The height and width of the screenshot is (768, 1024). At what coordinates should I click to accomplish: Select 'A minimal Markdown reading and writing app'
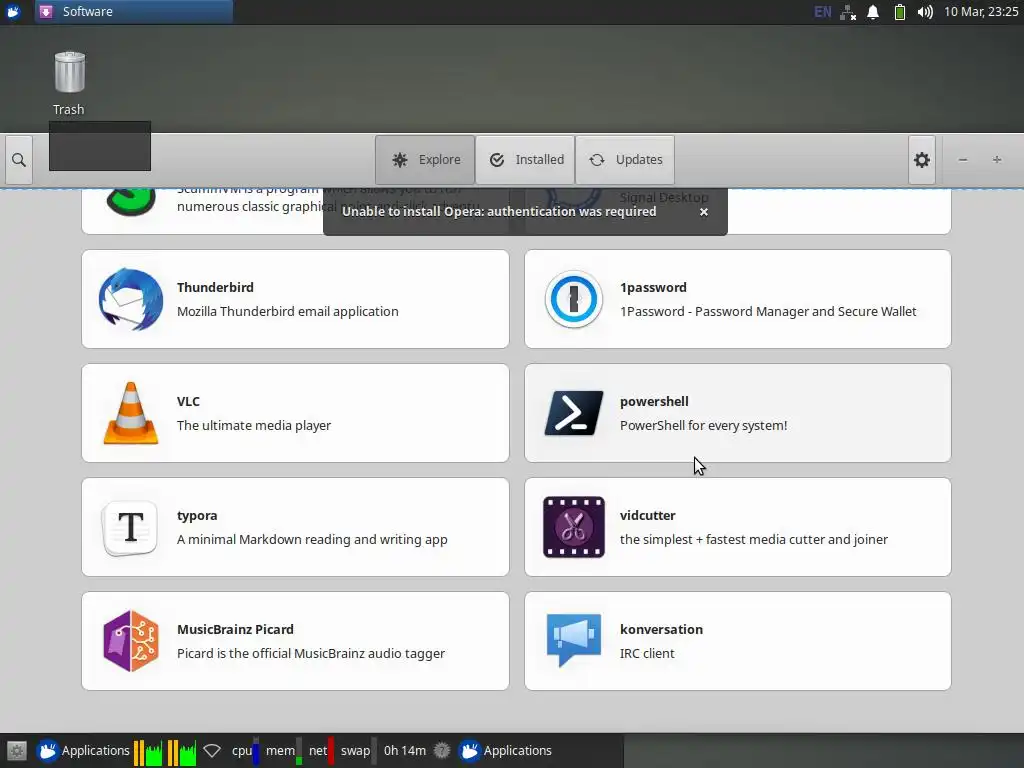pyautogui.click(x=312, y=539)
